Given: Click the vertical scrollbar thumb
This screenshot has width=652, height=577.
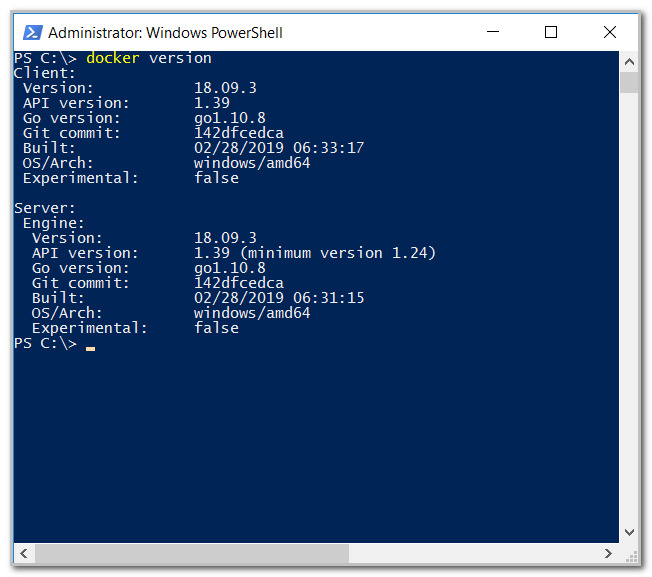Looking at the screenshot, I should 629,82.
